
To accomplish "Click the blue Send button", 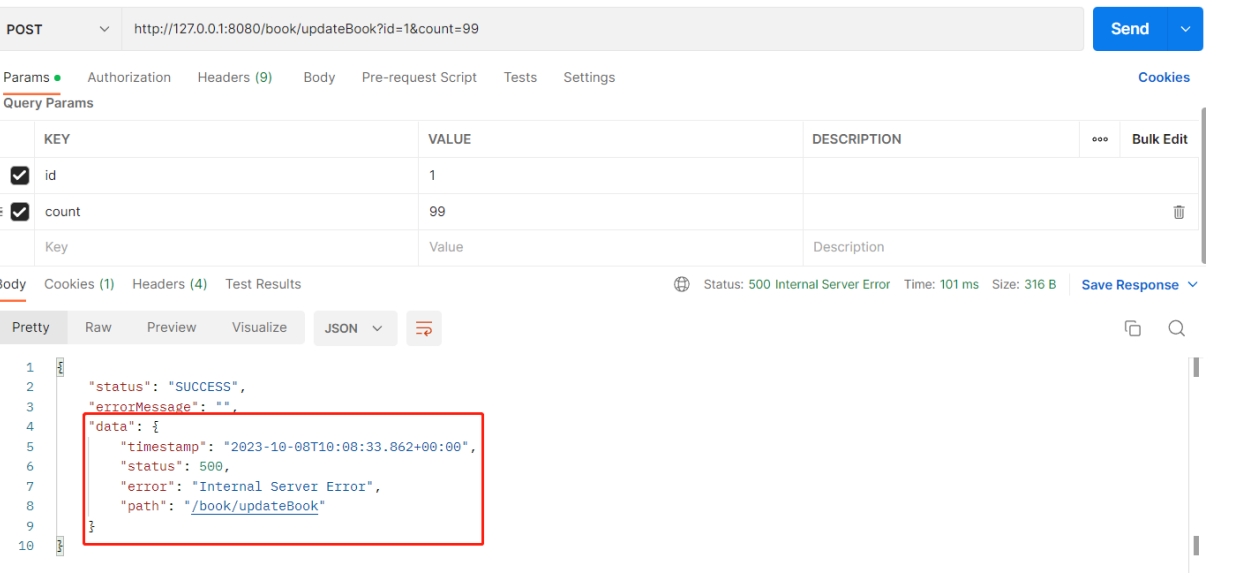I will [1130, 29].
